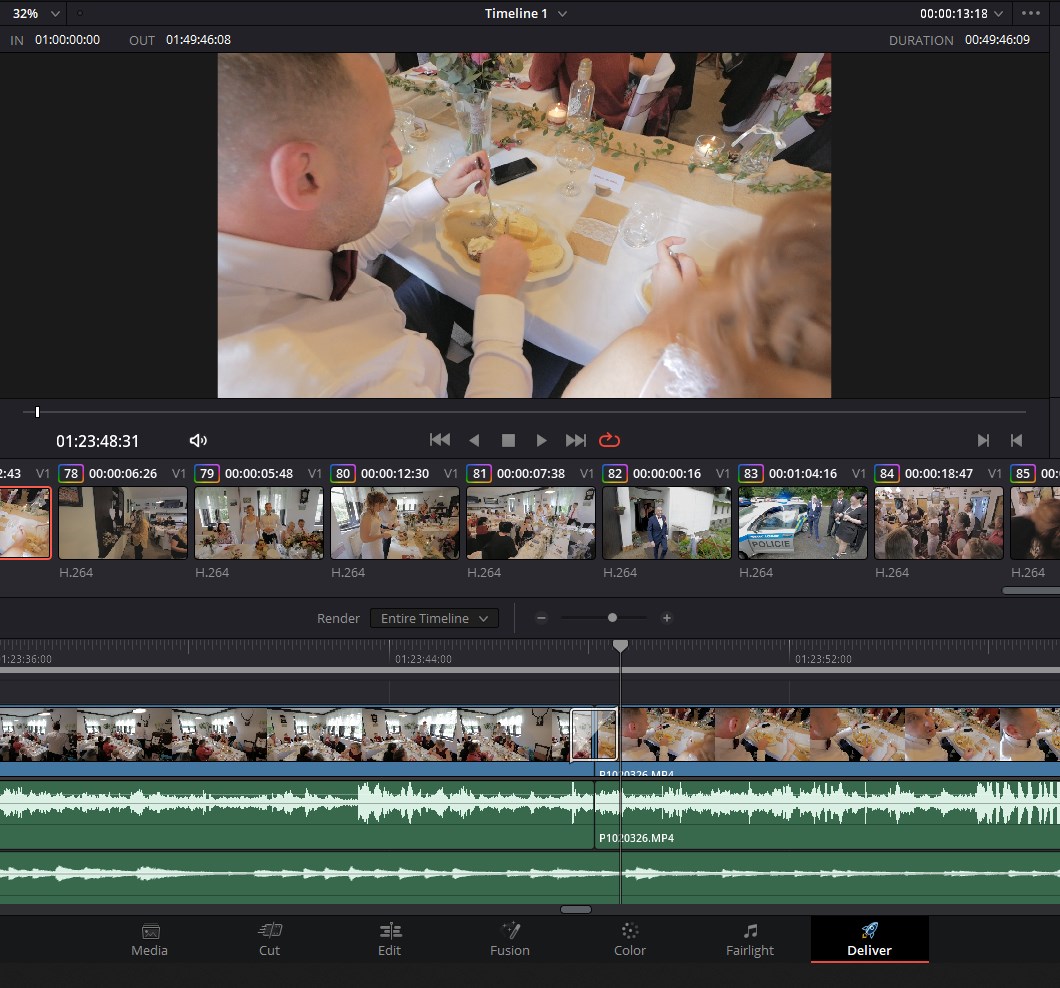1060x988 pixels.
Task: Jump to the first frame
Action: coord(439,440)
